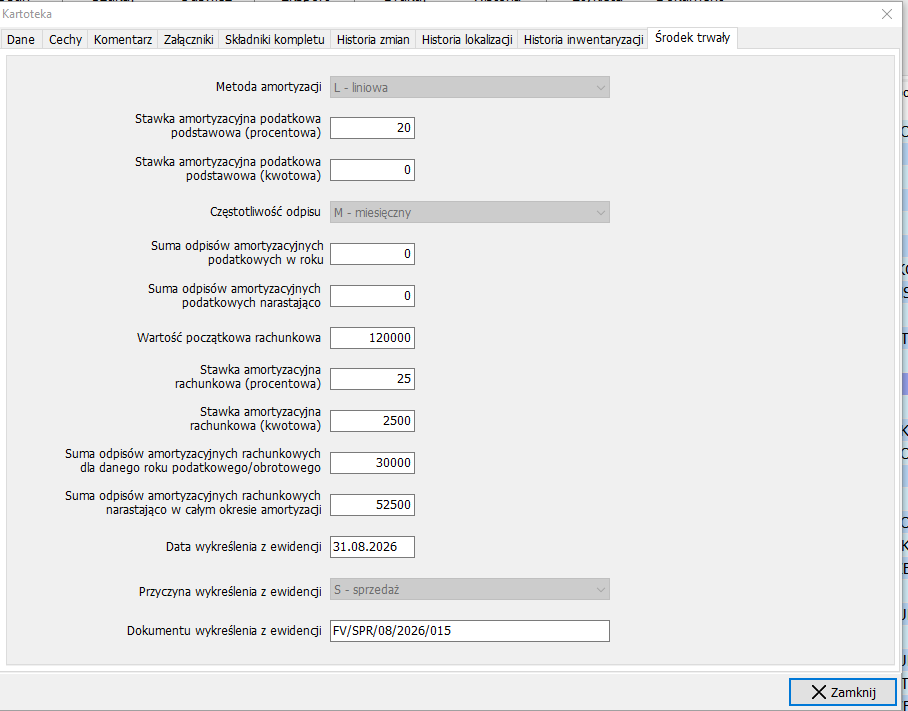
Task: Focus the Wartość początkowa rachunkowa field
Action: coord(372,338)
